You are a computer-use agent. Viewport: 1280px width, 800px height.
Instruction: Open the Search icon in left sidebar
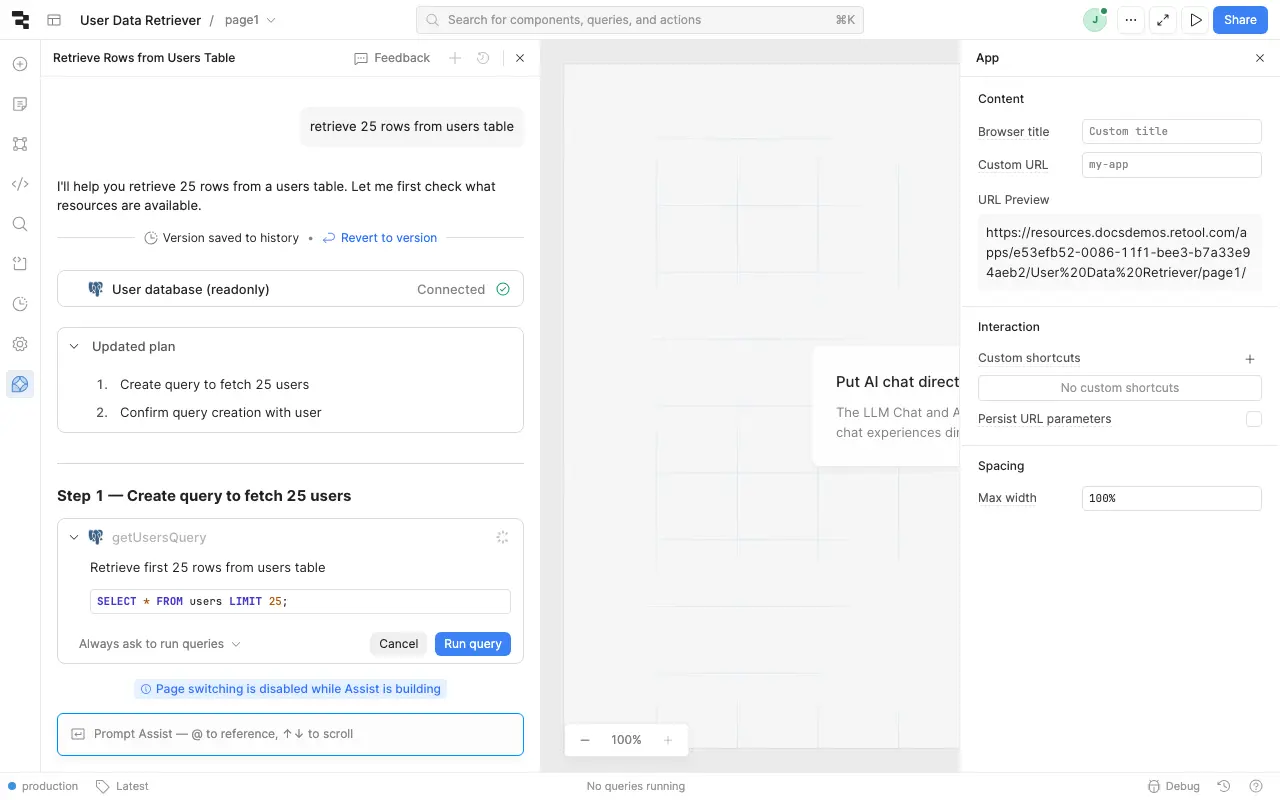click(x=20, y=224)
